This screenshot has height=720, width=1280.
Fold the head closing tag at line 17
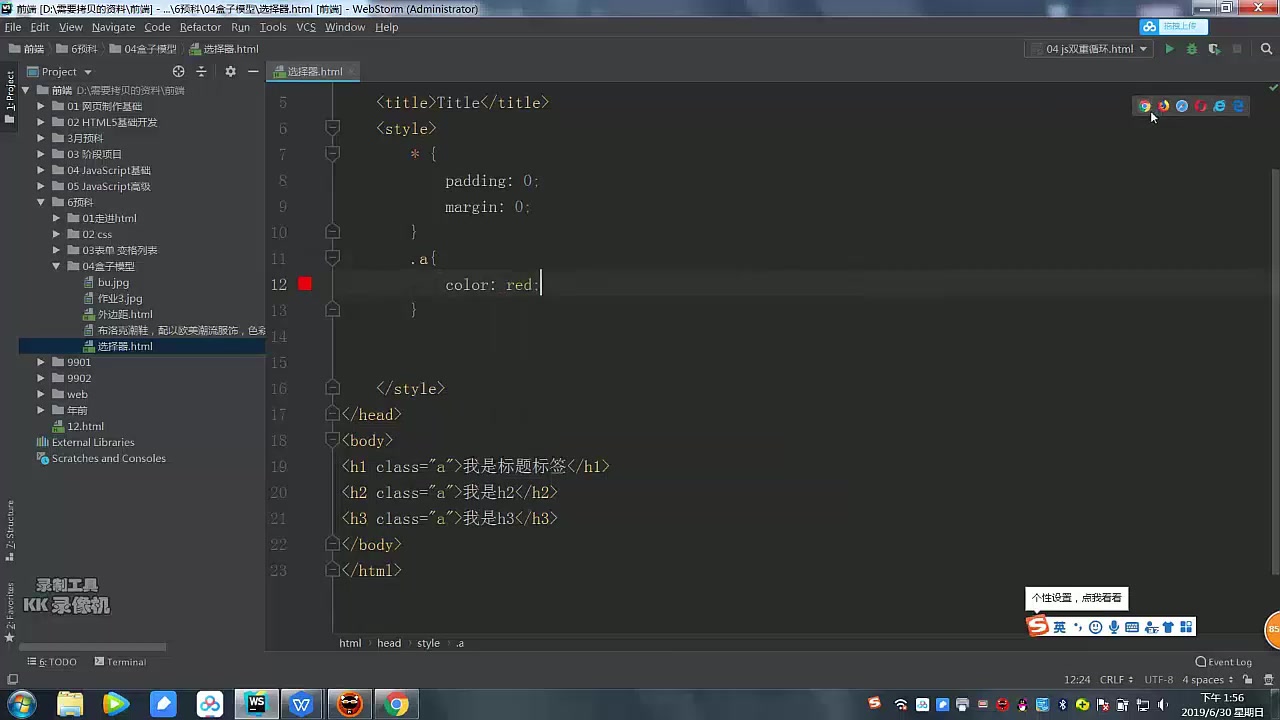[x=332, y=414]
